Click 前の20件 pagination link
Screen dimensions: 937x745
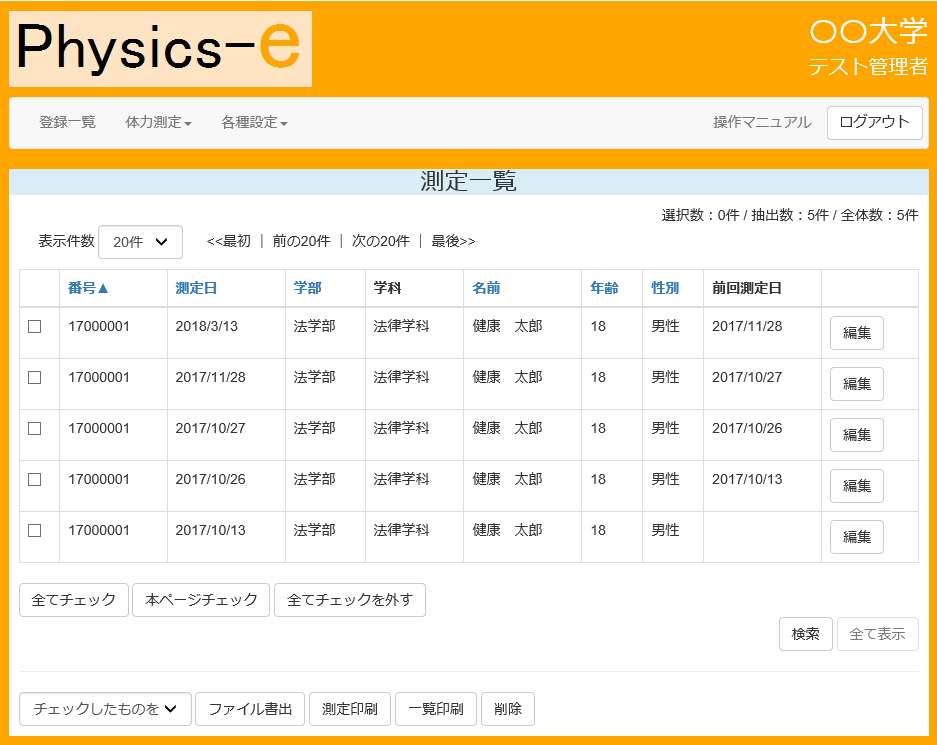coord(301,241)
